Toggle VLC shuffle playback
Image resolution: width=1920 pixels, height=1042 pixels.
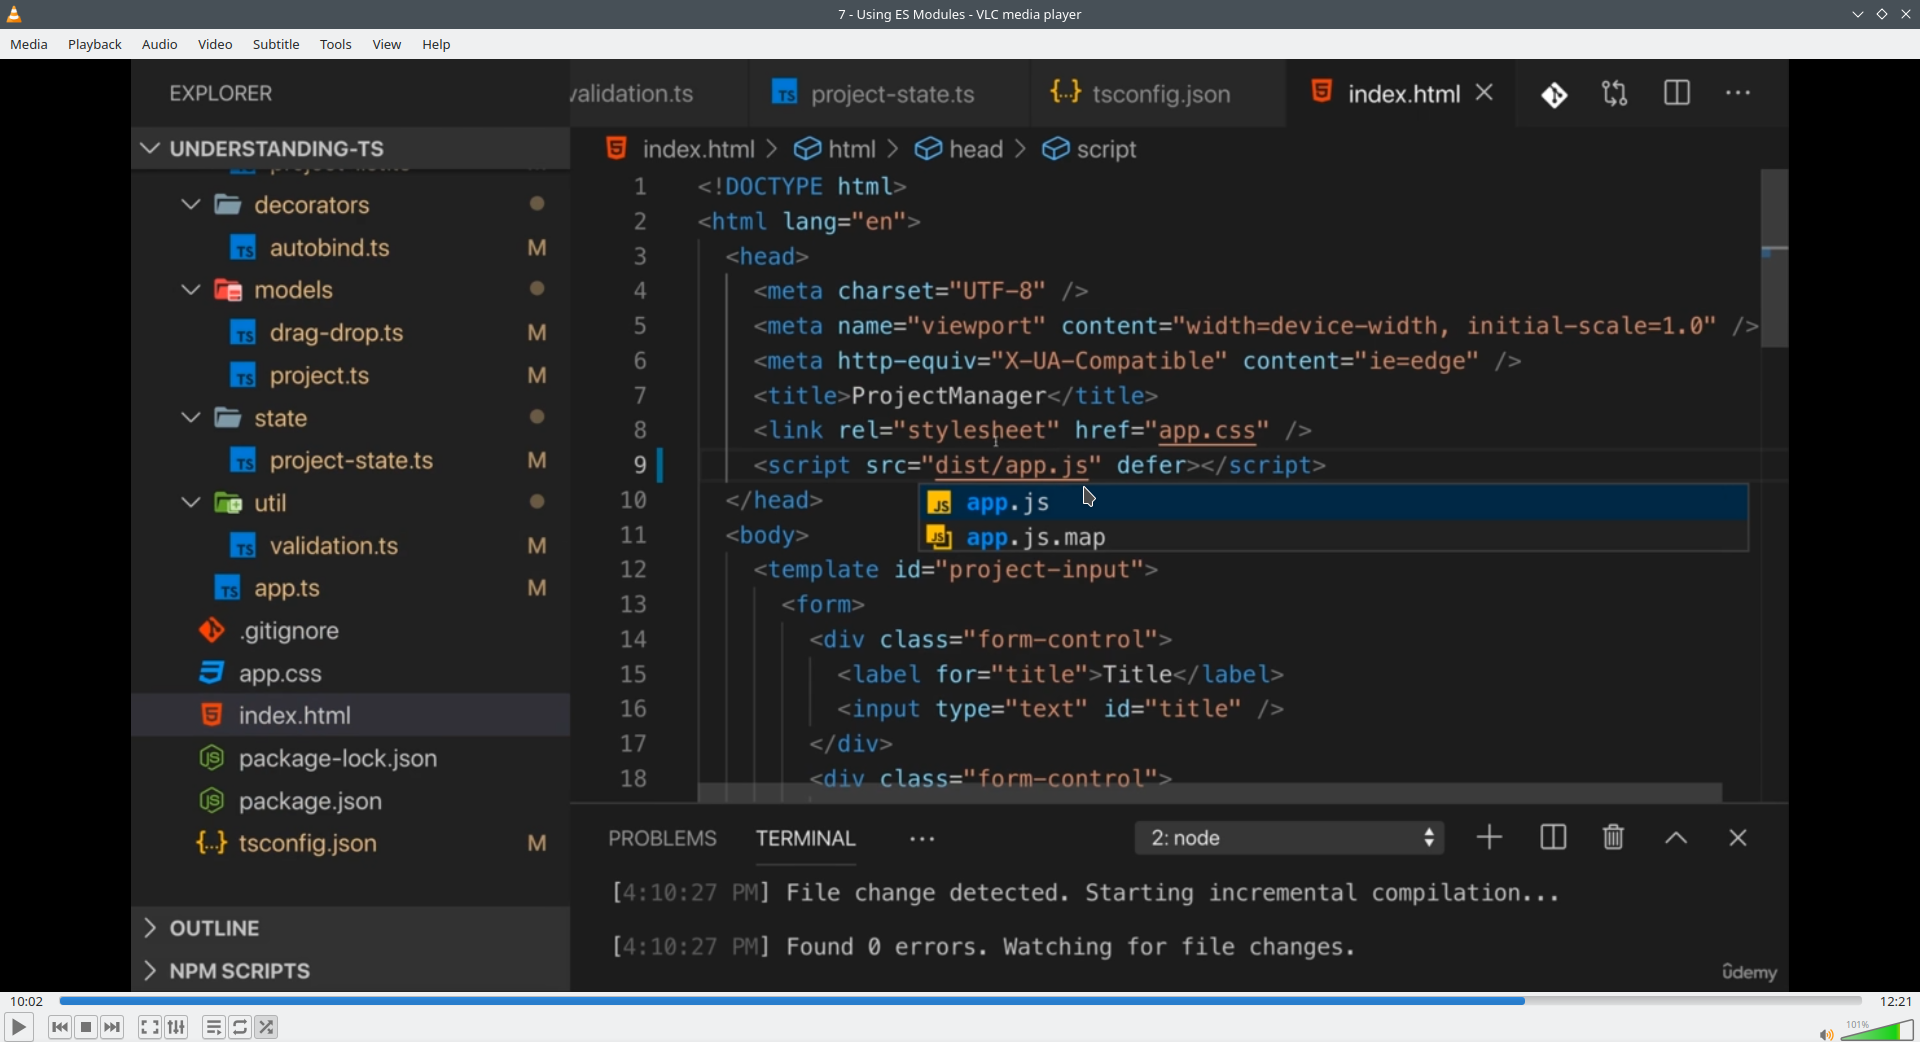(x=267, y=1027)
